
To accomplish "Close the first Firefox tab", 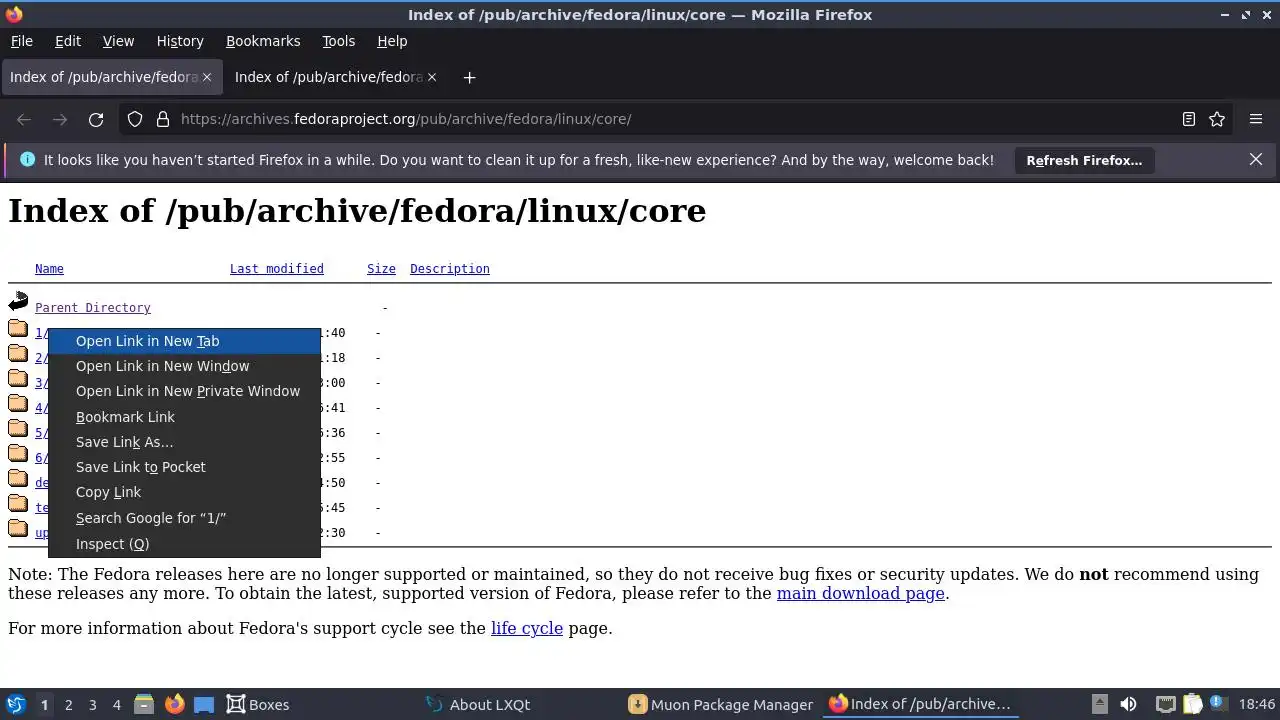I will tap(207, 77).
